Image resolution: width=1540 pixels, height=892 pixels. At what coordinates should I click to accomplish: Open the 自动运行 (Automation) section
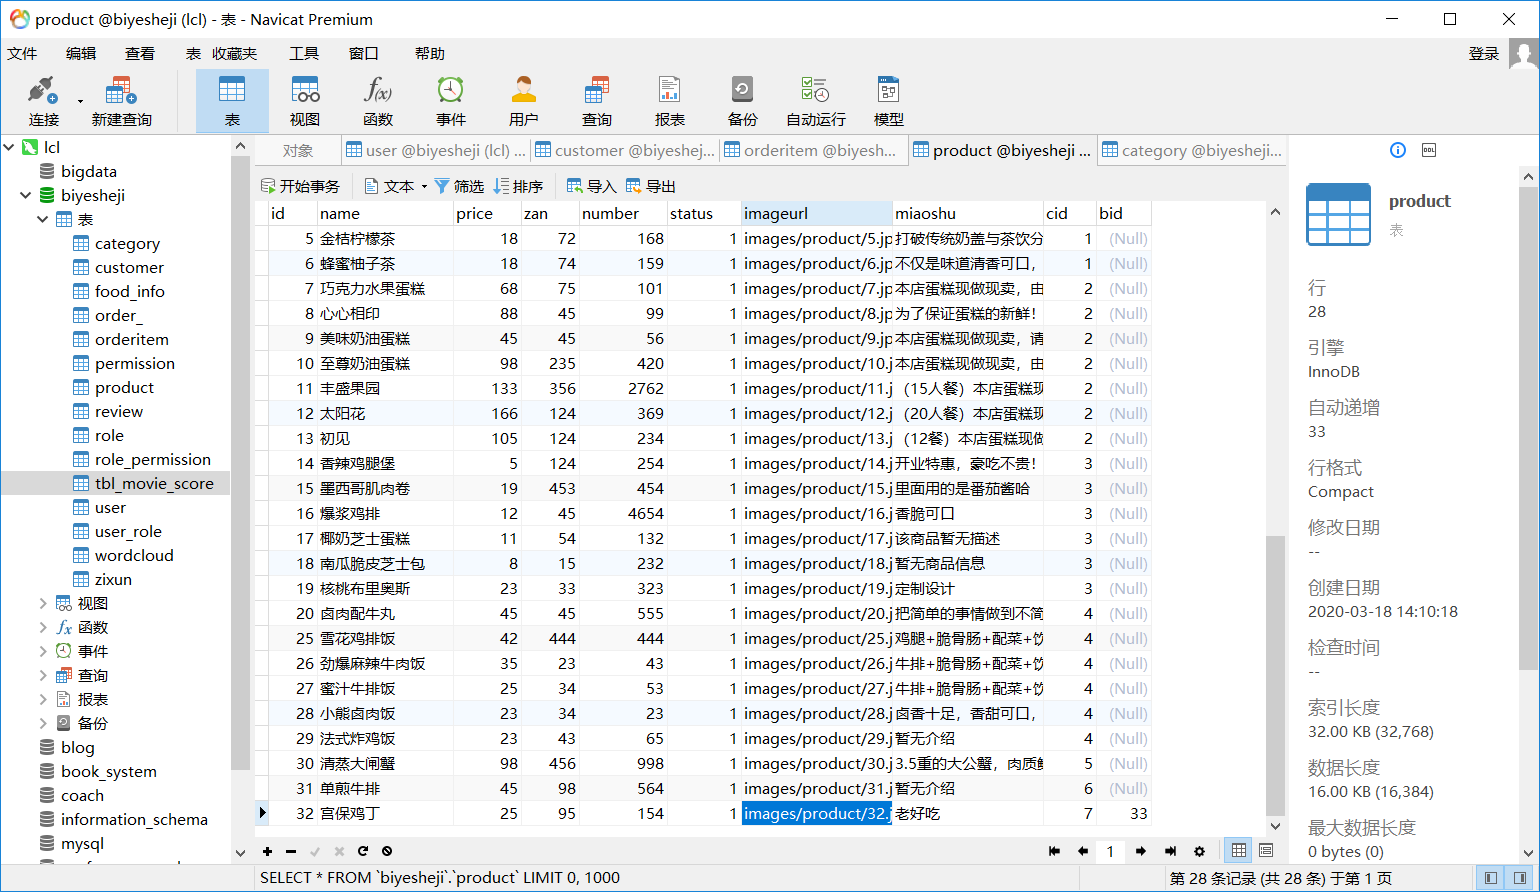pyautogui.click(x=817, y=100)
